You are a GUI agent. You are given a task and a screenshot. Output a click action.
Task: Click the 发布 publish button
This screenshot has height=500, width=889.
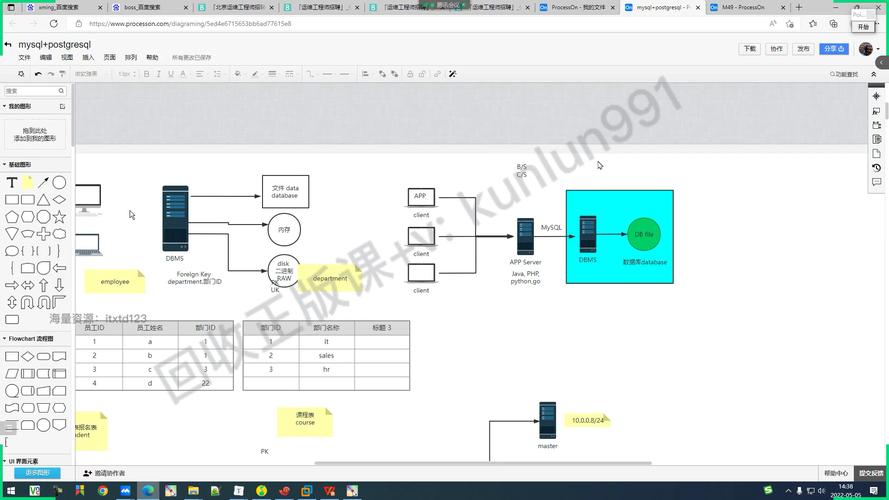point(803,49)
